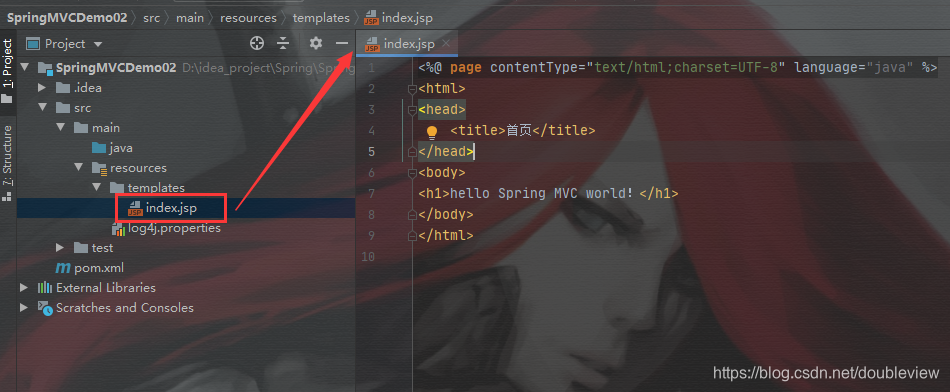Click line number 10 in gutter

tap(367, 256)
